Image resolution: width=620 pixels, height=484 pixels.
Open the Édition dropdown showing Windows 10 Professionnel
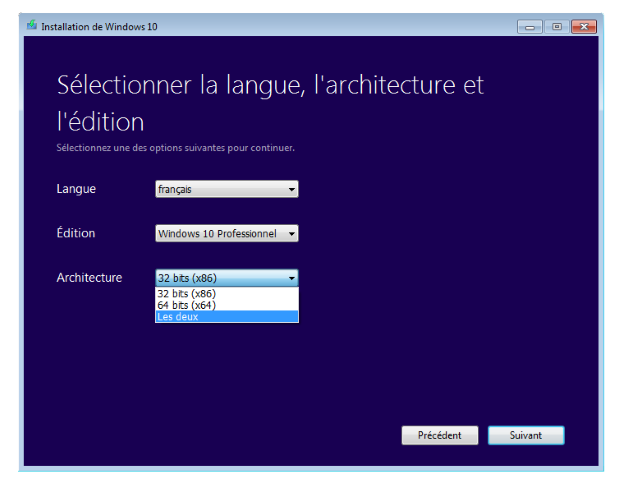tap(227, 233)
